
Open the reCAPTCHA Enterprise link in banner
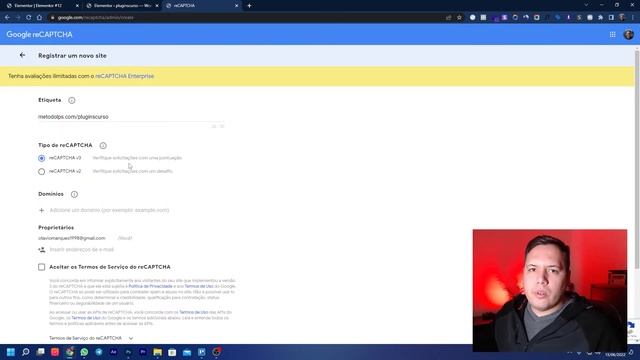click(x=124, y=76)
